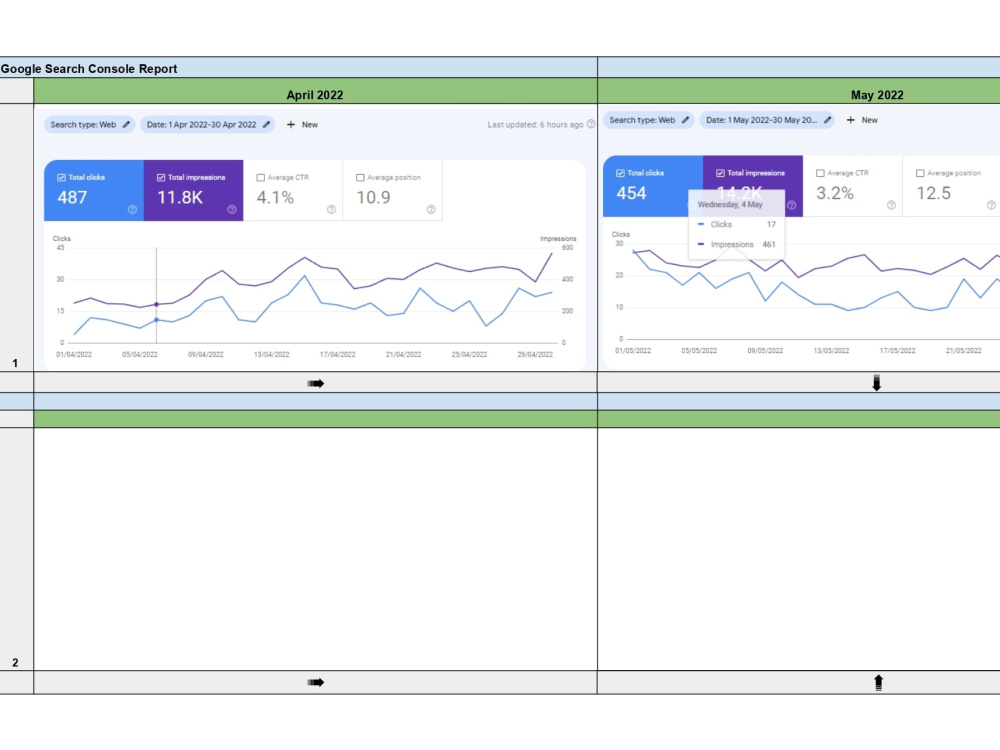Click 29/04/2022 label on April chart axis
This screenshot has width=1000, height=750.
coord(535,355)
